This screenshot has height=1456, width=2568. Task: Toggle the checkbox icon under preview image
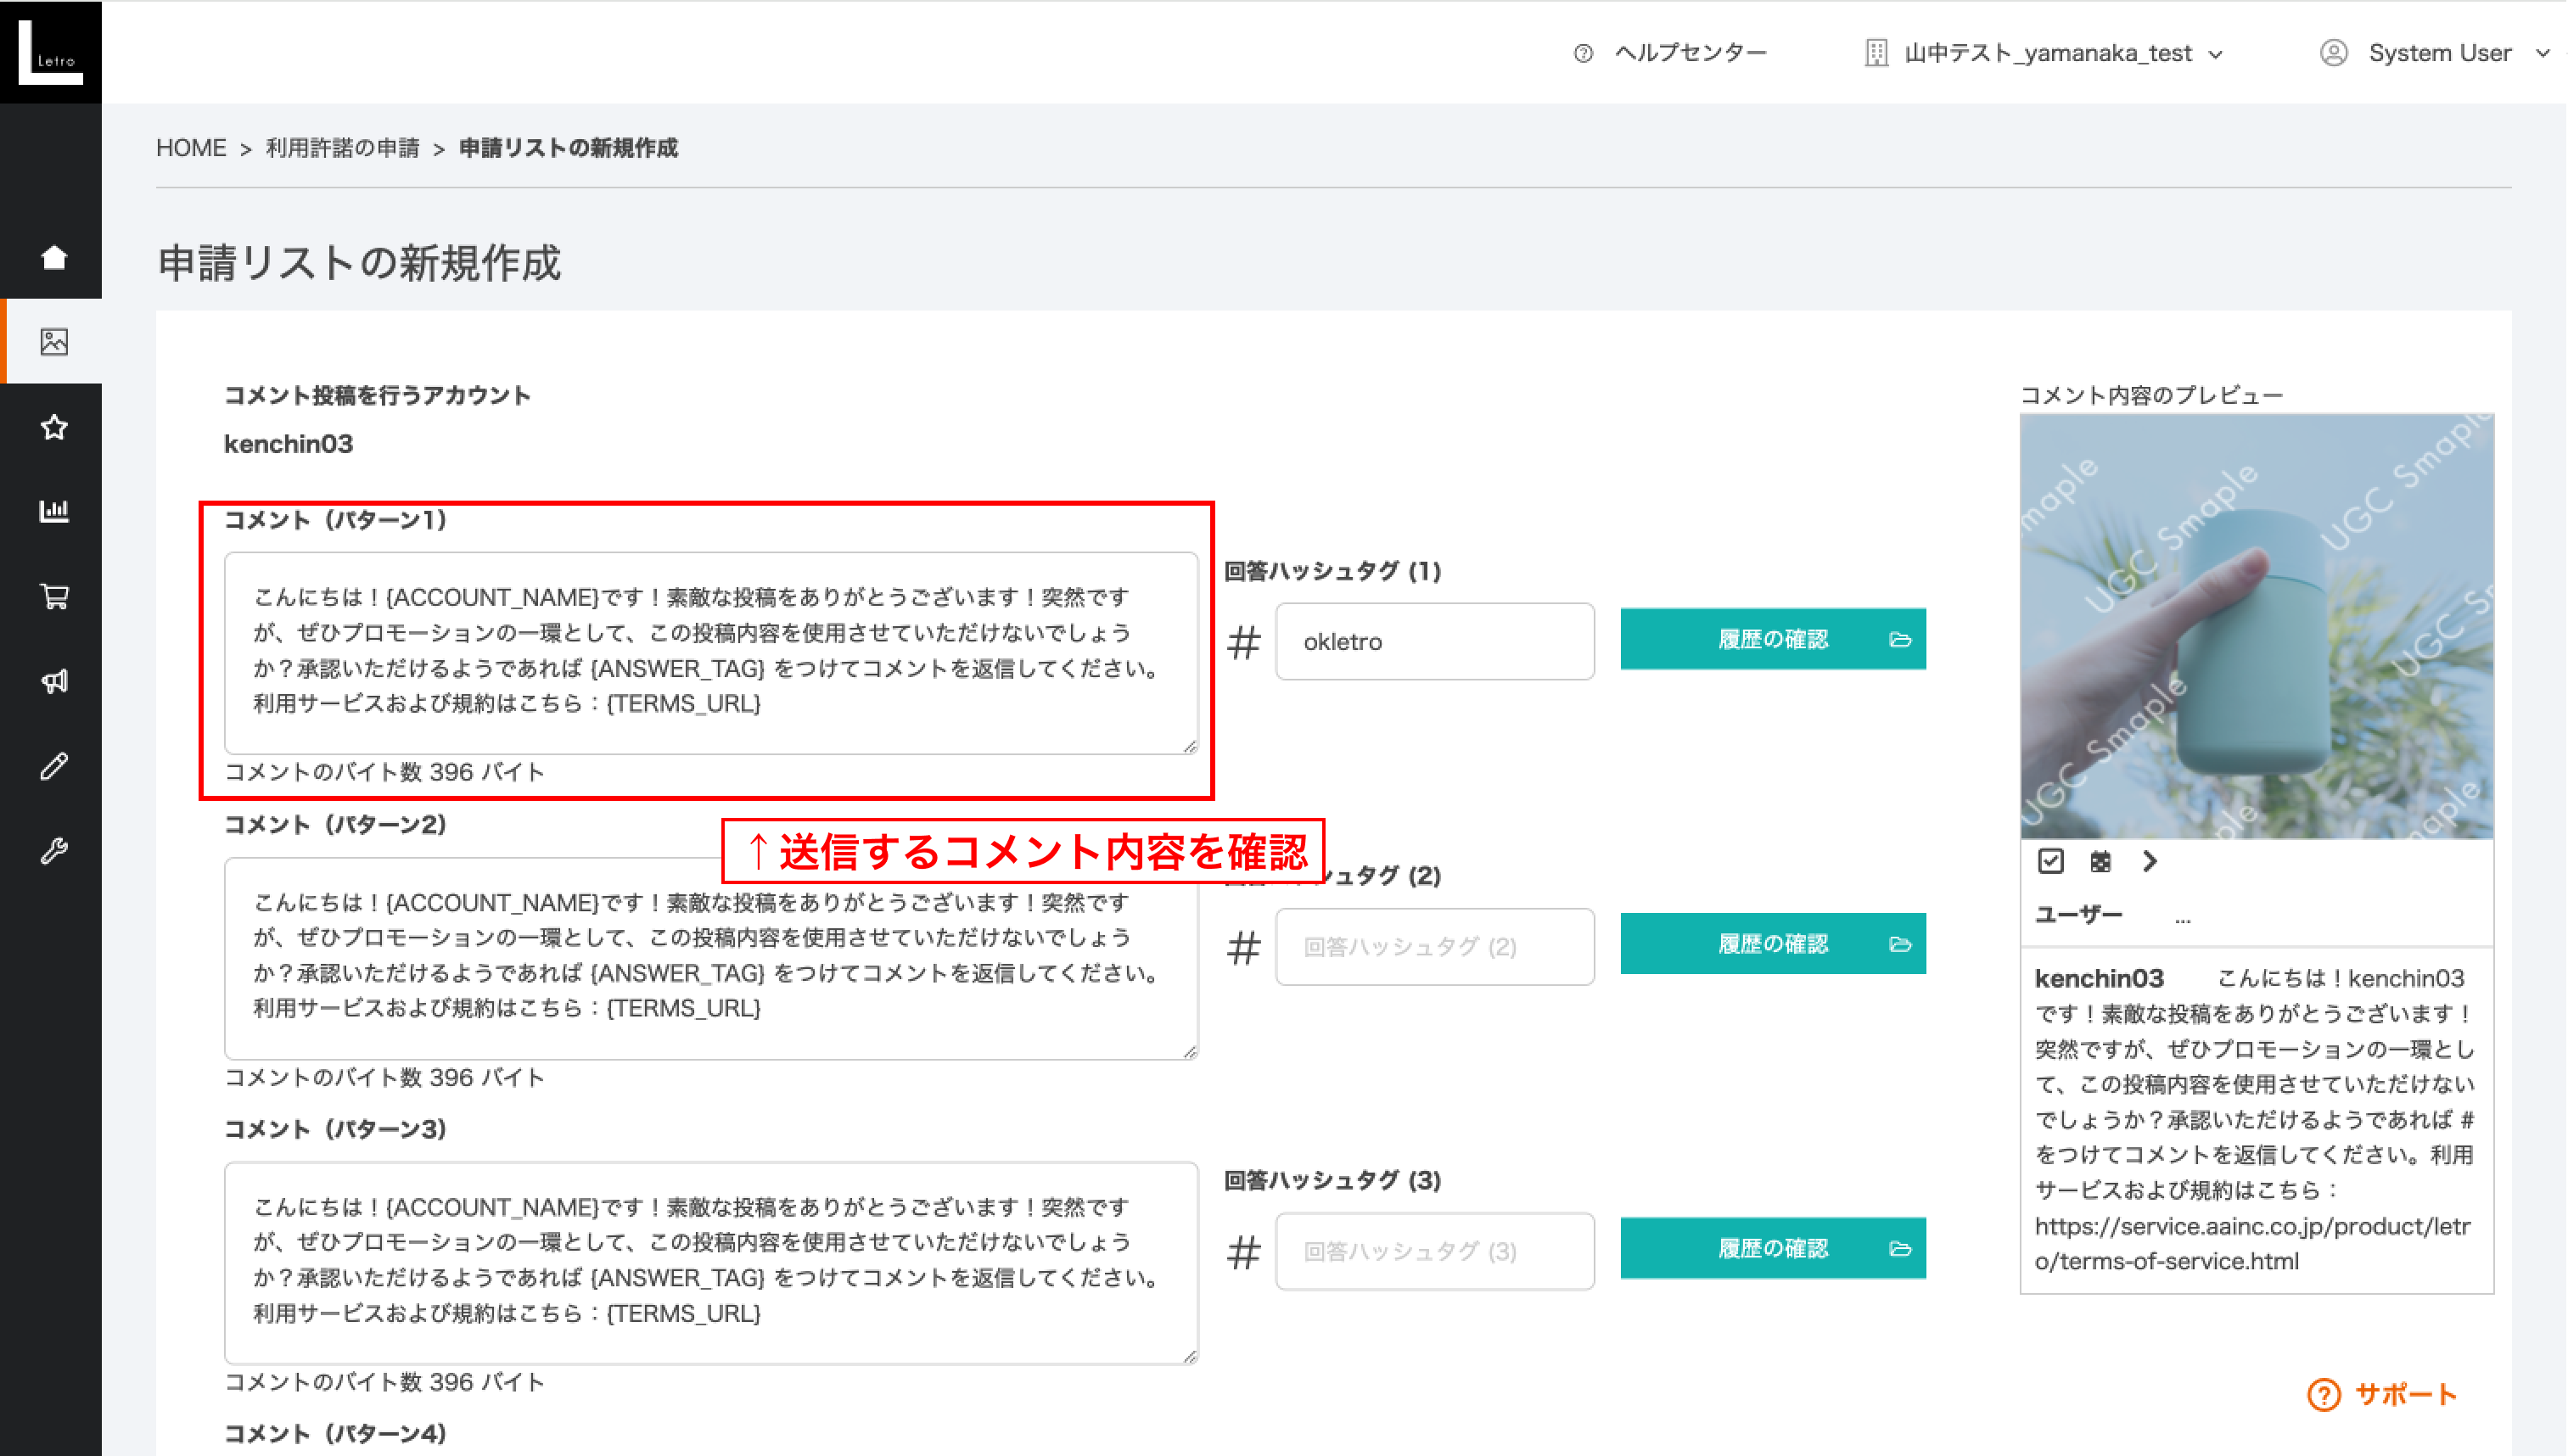(x=2050, y=861)
